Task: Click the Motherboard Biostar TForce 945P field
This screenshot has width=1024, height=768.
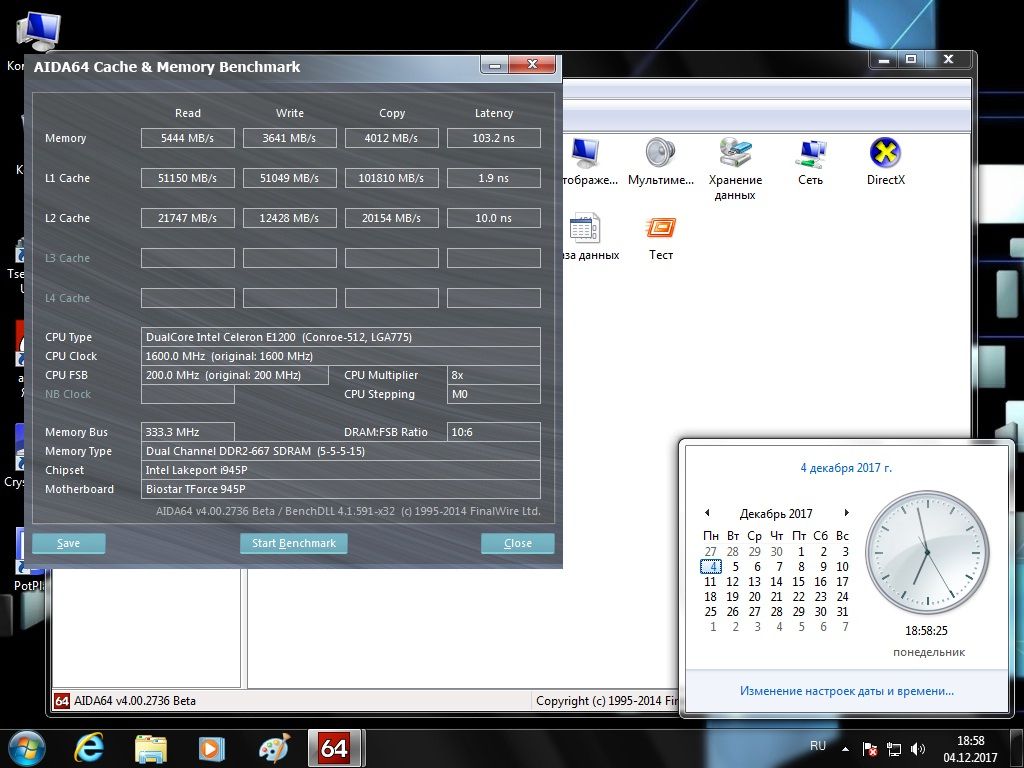Action: (x=341, y=488)
